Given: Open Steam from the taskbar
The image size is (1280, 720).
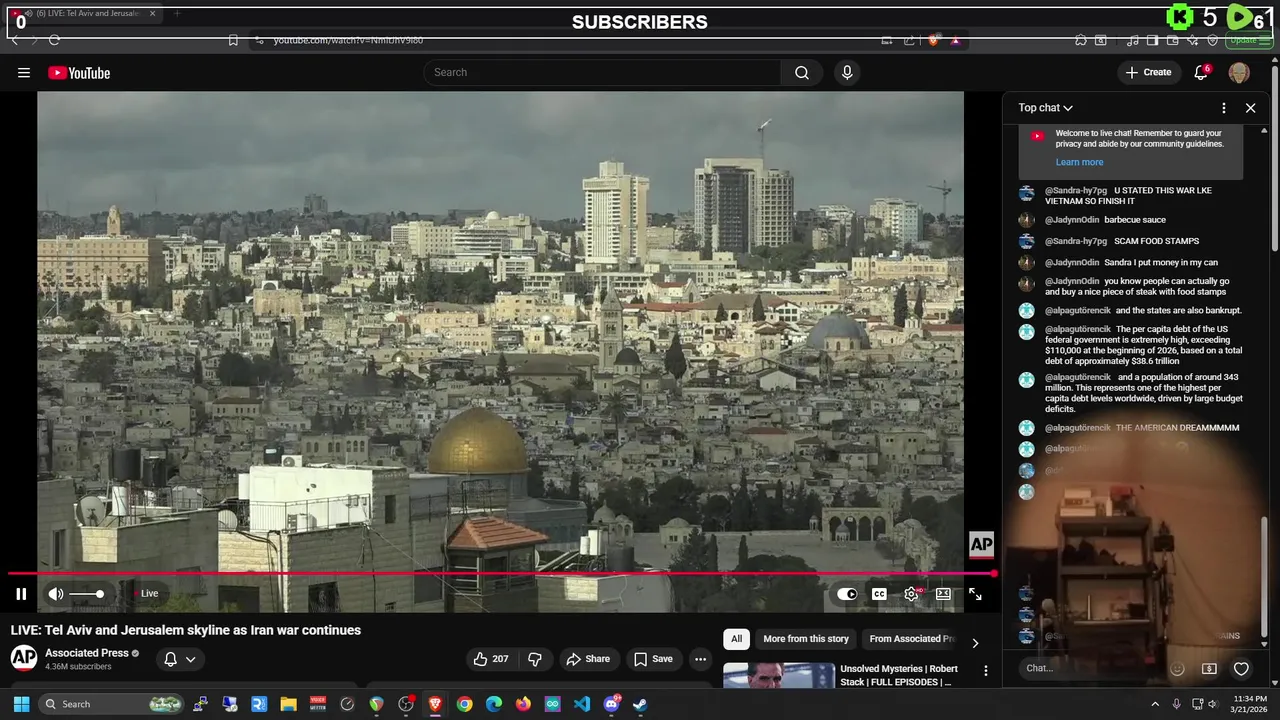Looking at the screenshot, I should [640, 704].
